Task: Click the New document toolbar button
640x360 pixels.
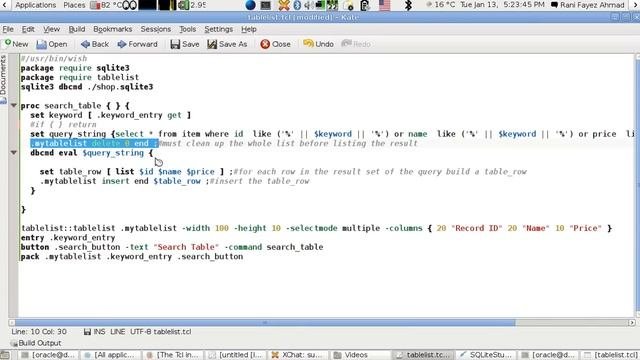Action: coord(16,44)
